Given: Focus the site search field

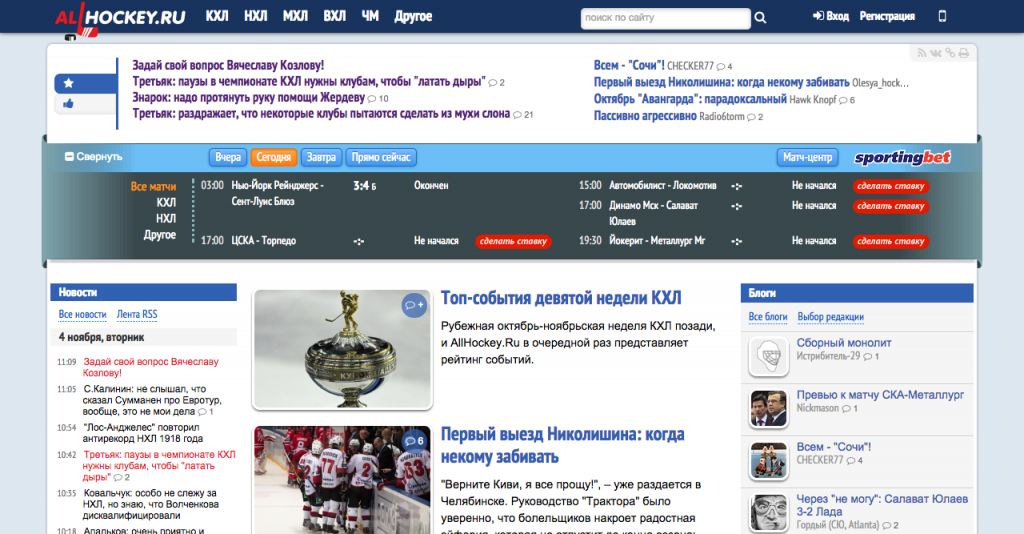Looking at the screenshot, I should [665, 18].
